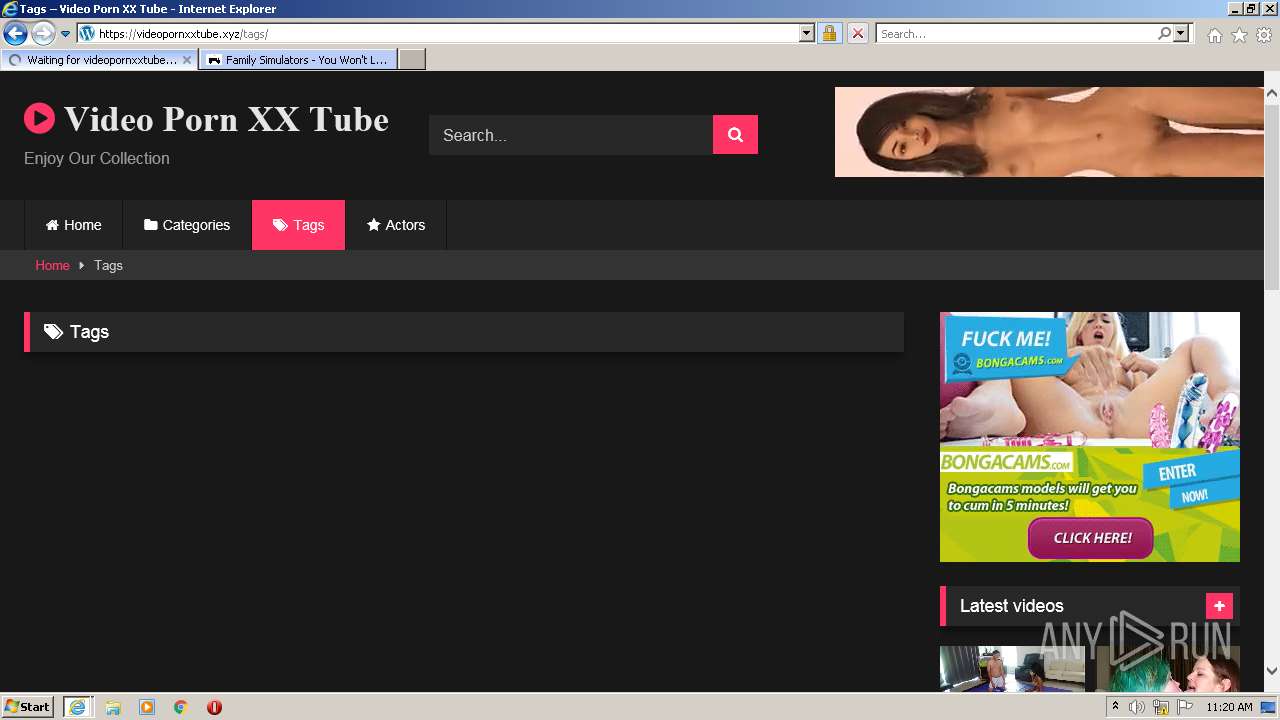The height and width of the screenshot is (720, 1280).
Task: Open the Tools gear menu
Action: pos(1264,35)
